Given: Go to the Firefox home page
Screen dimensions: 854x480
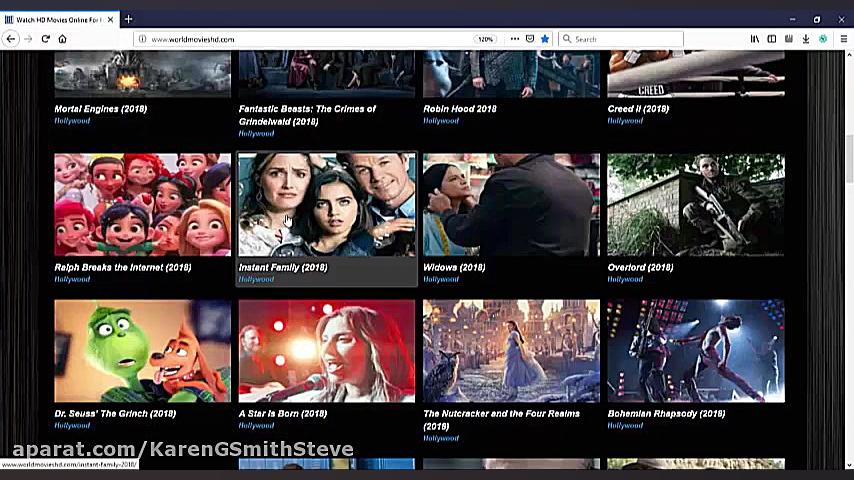Looking at the screenshot, I should pyautogui.click(x=62, y=39).
